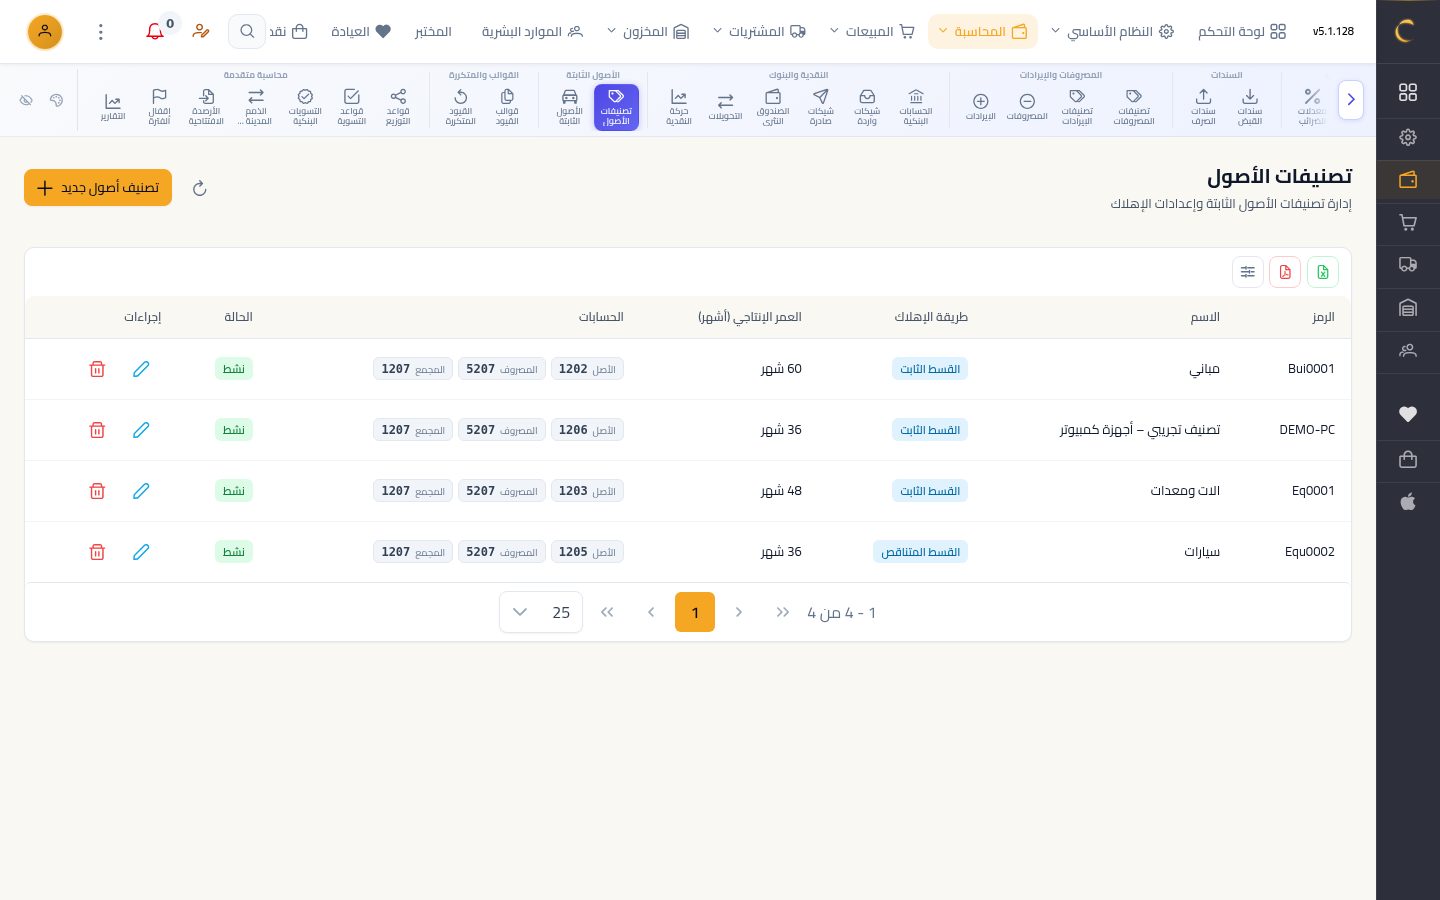Open the sidebar heart icon
1440x900 pixels.
coord(1408,414)
